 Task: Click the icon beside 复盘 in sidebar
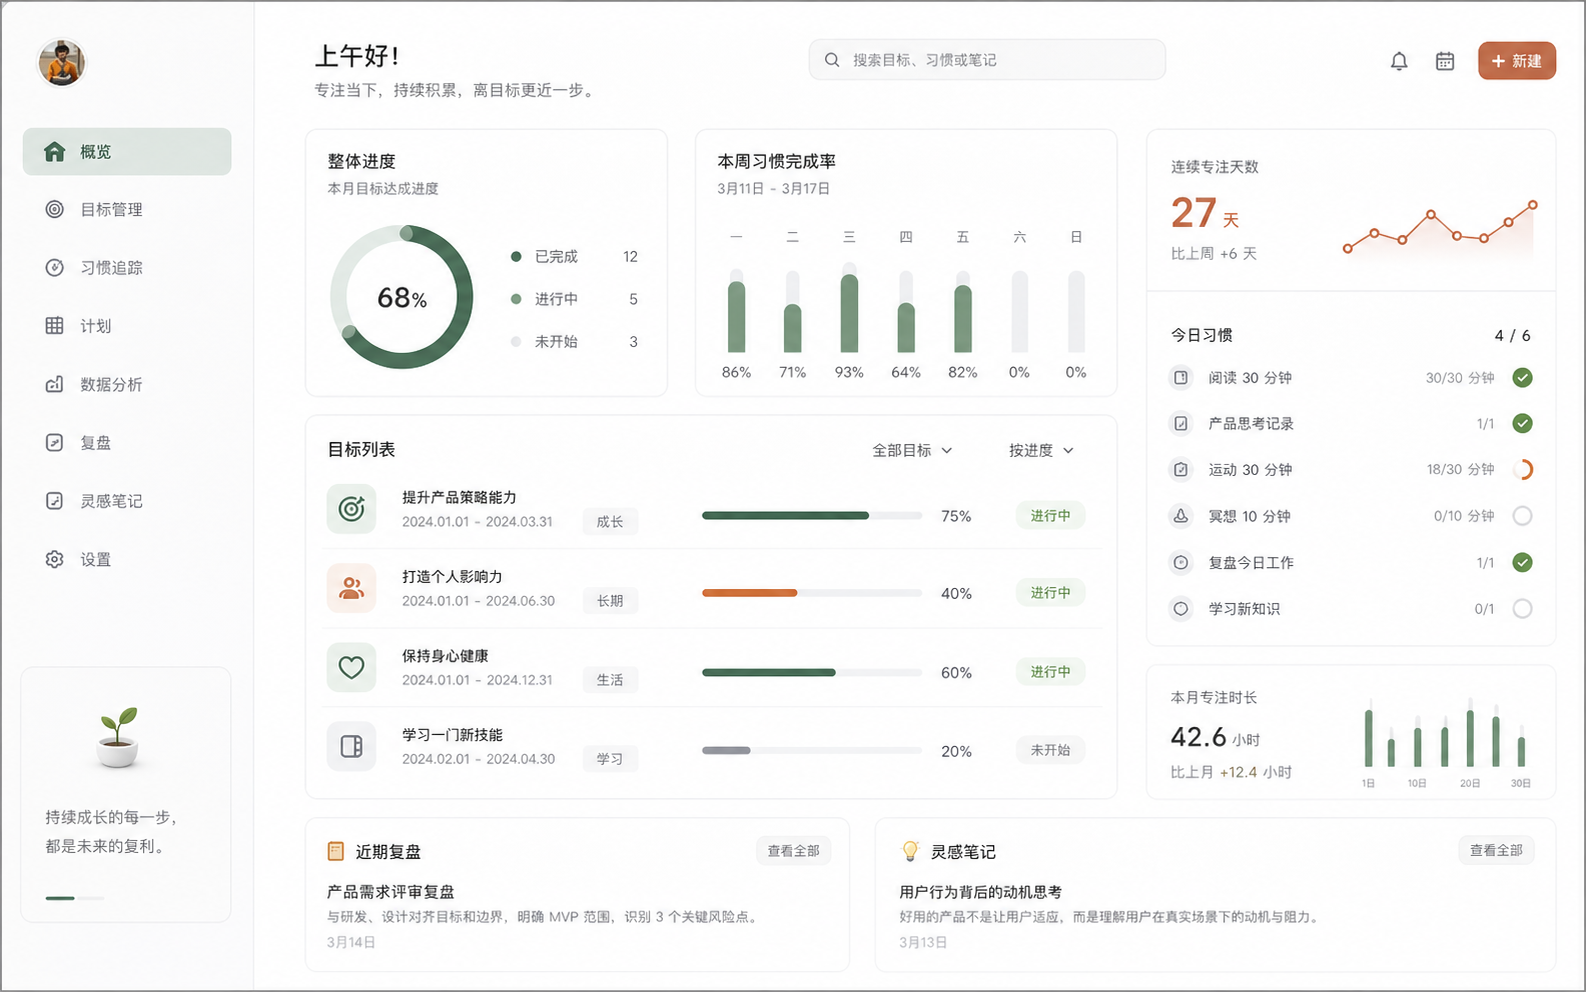54,442
